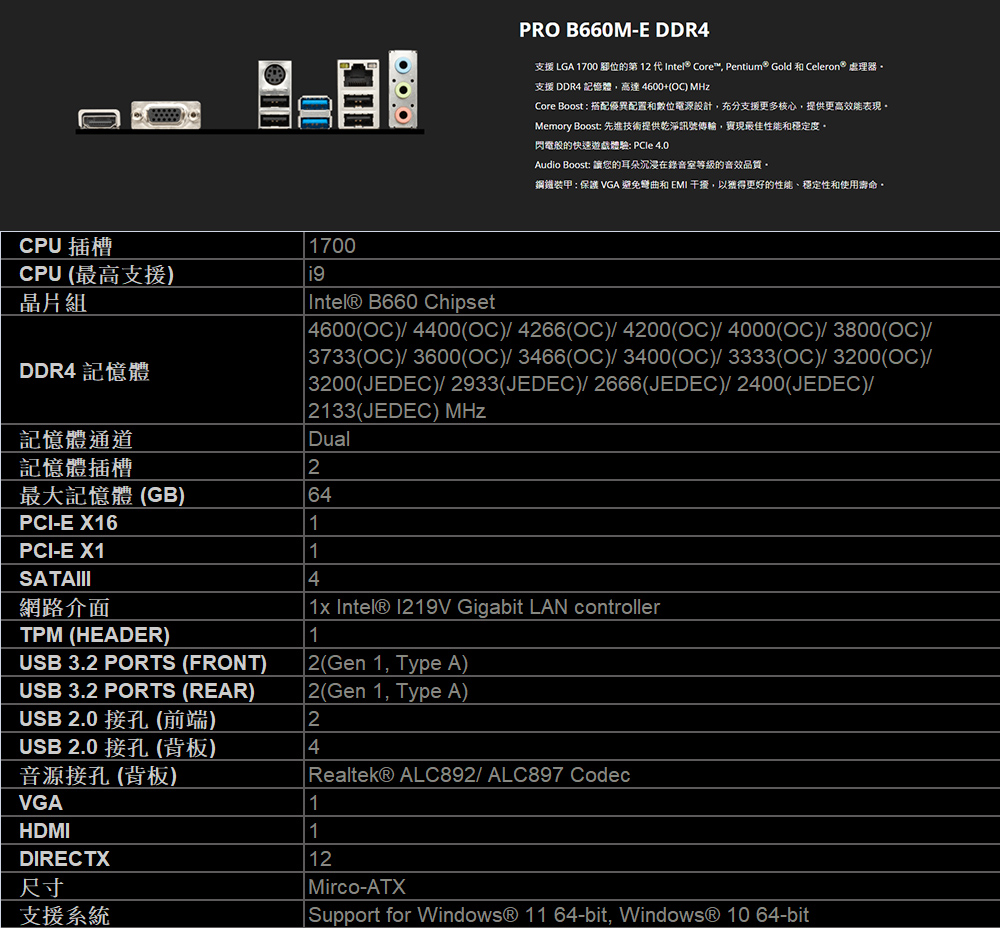Click the bottom blue USB 3.2 port
Image resolution: width=1000 pixels, height=928 pixels.
coord(314,121)
